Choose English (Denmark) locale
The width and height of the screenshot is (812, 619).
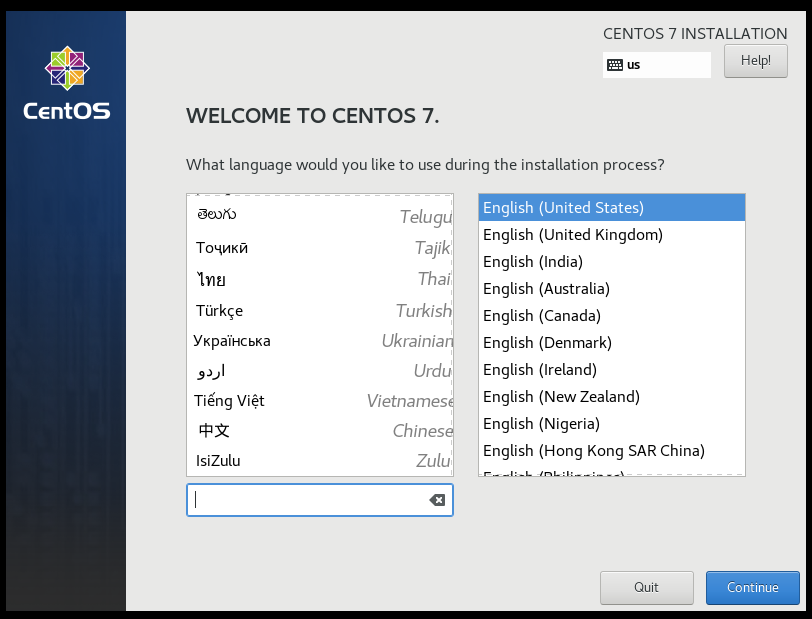(x=612, y=342)
